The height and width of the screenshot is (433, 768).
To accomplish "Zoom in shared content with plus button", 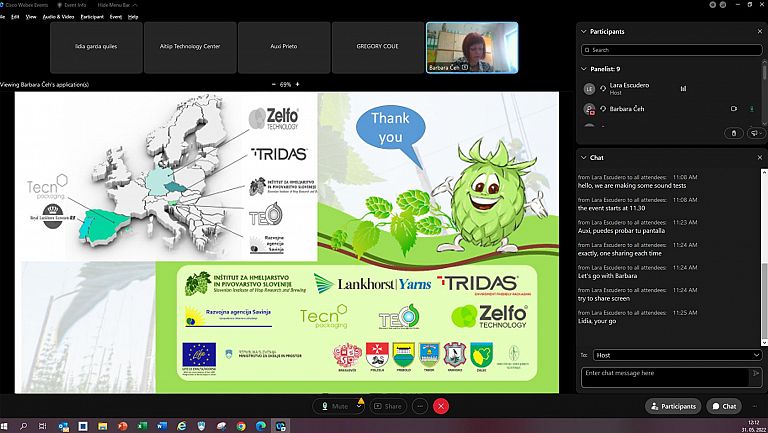I will pos(297,84).
